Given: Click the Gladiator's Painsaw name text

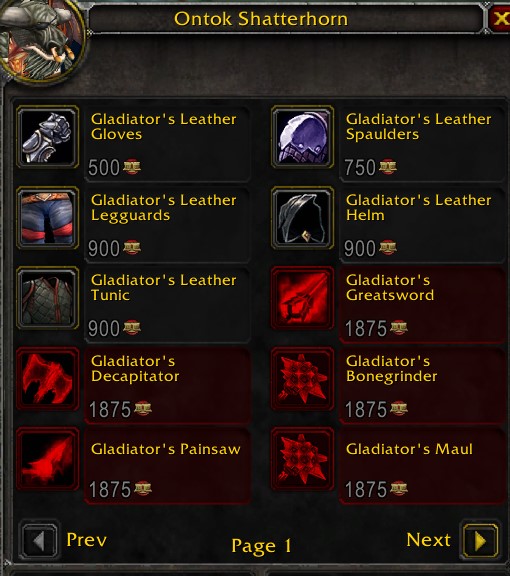Looking at the screenshot, I should coord(166,449).
